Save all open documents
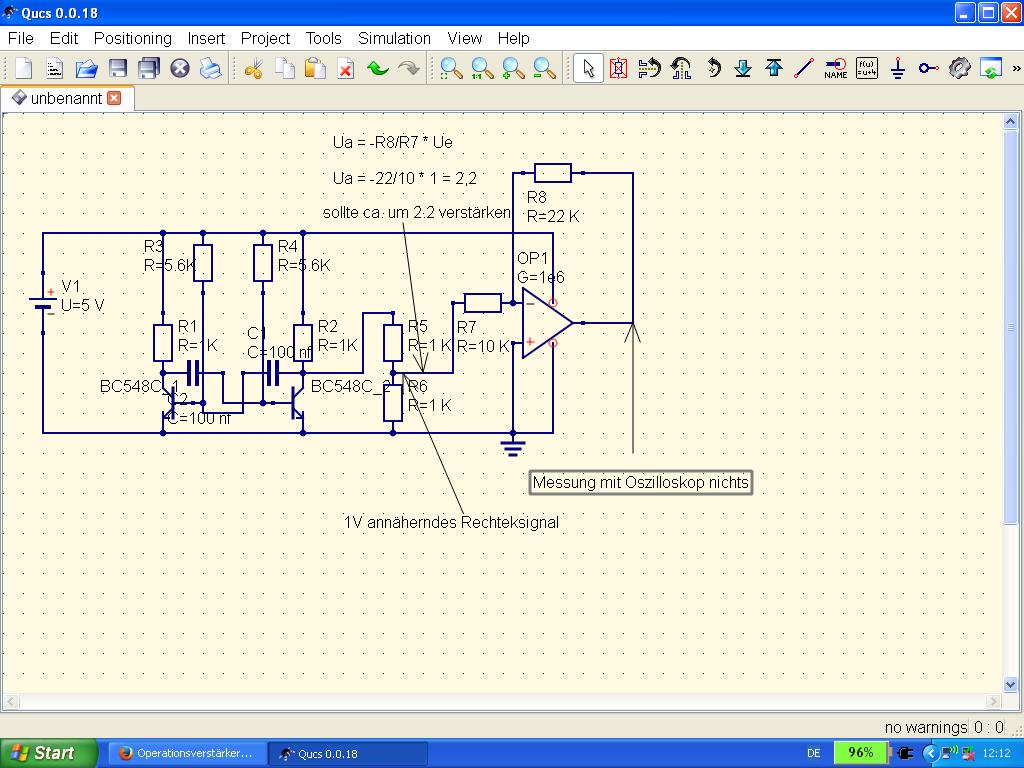This screenshot has width=1024, height=768. 149,68
